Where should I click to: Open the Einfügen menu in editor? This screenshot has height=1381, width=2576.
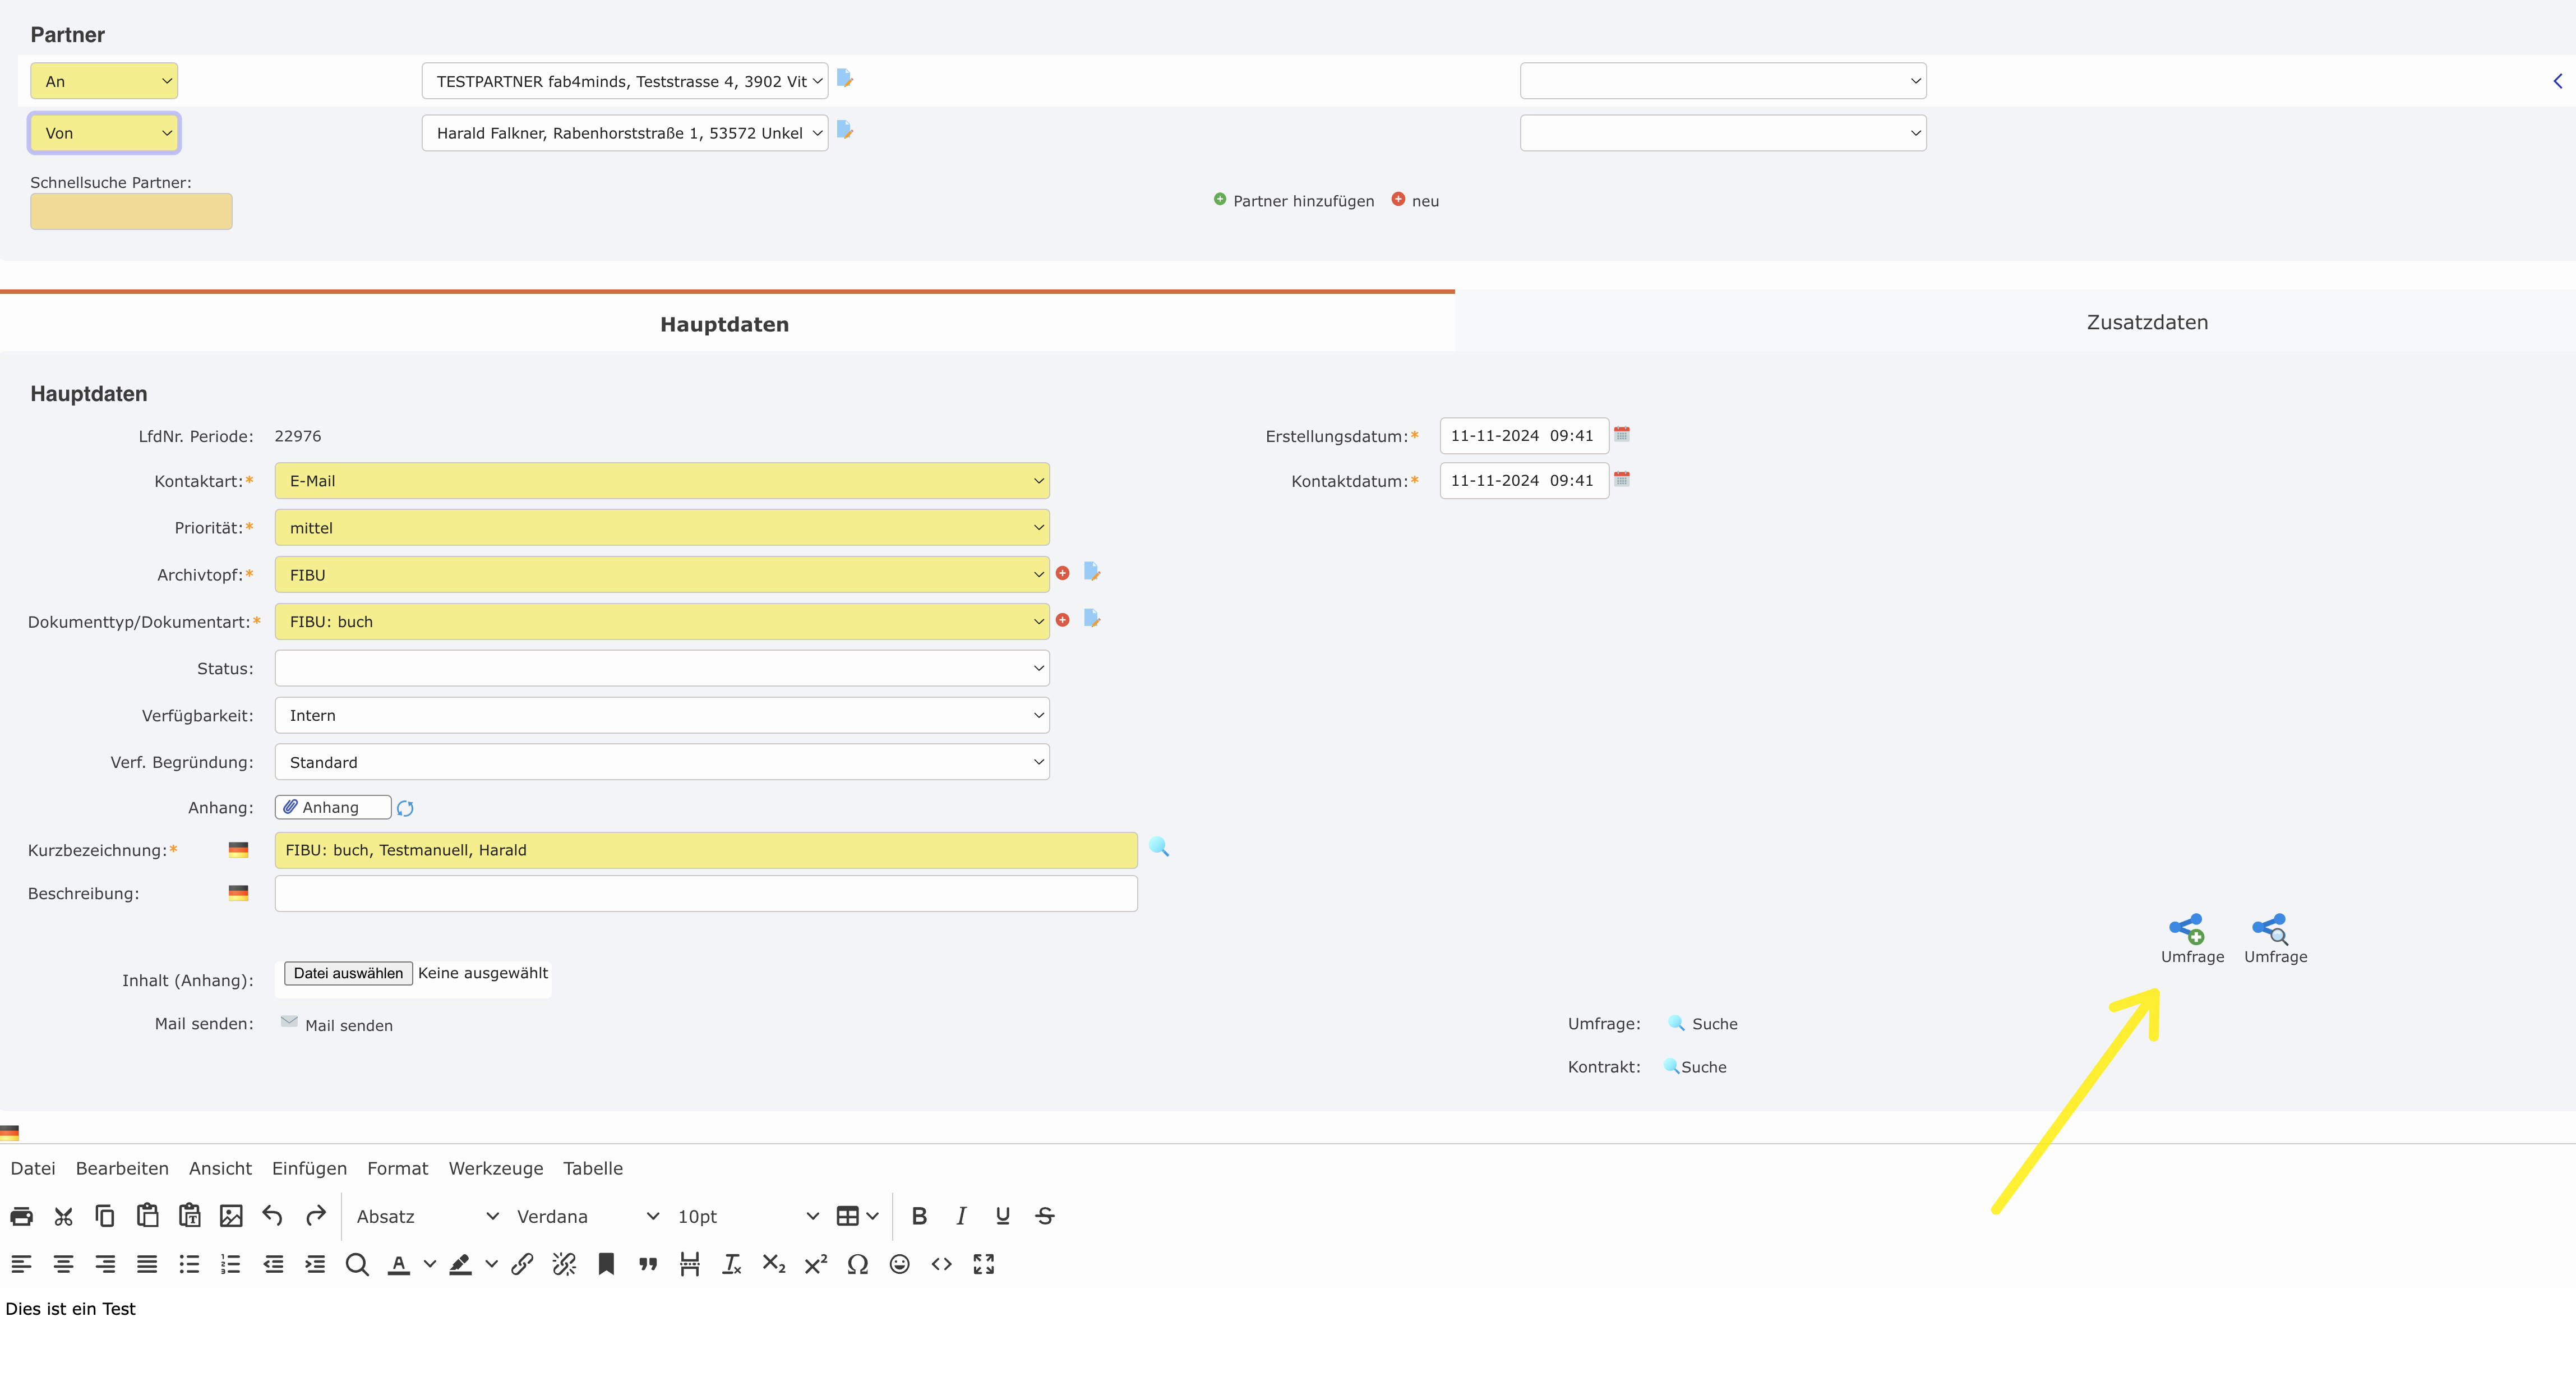tap(309, 1168)
